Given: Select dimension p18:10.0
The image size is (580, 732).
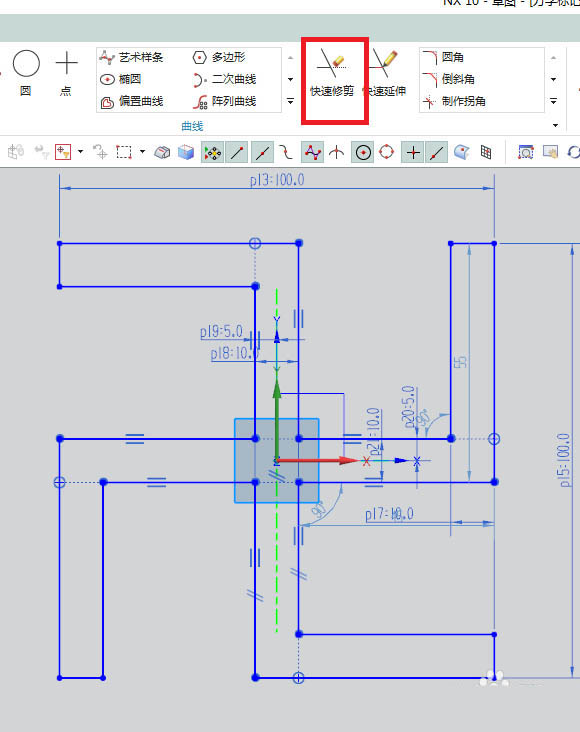Looking at the screenshot, I should coord(234,353).
